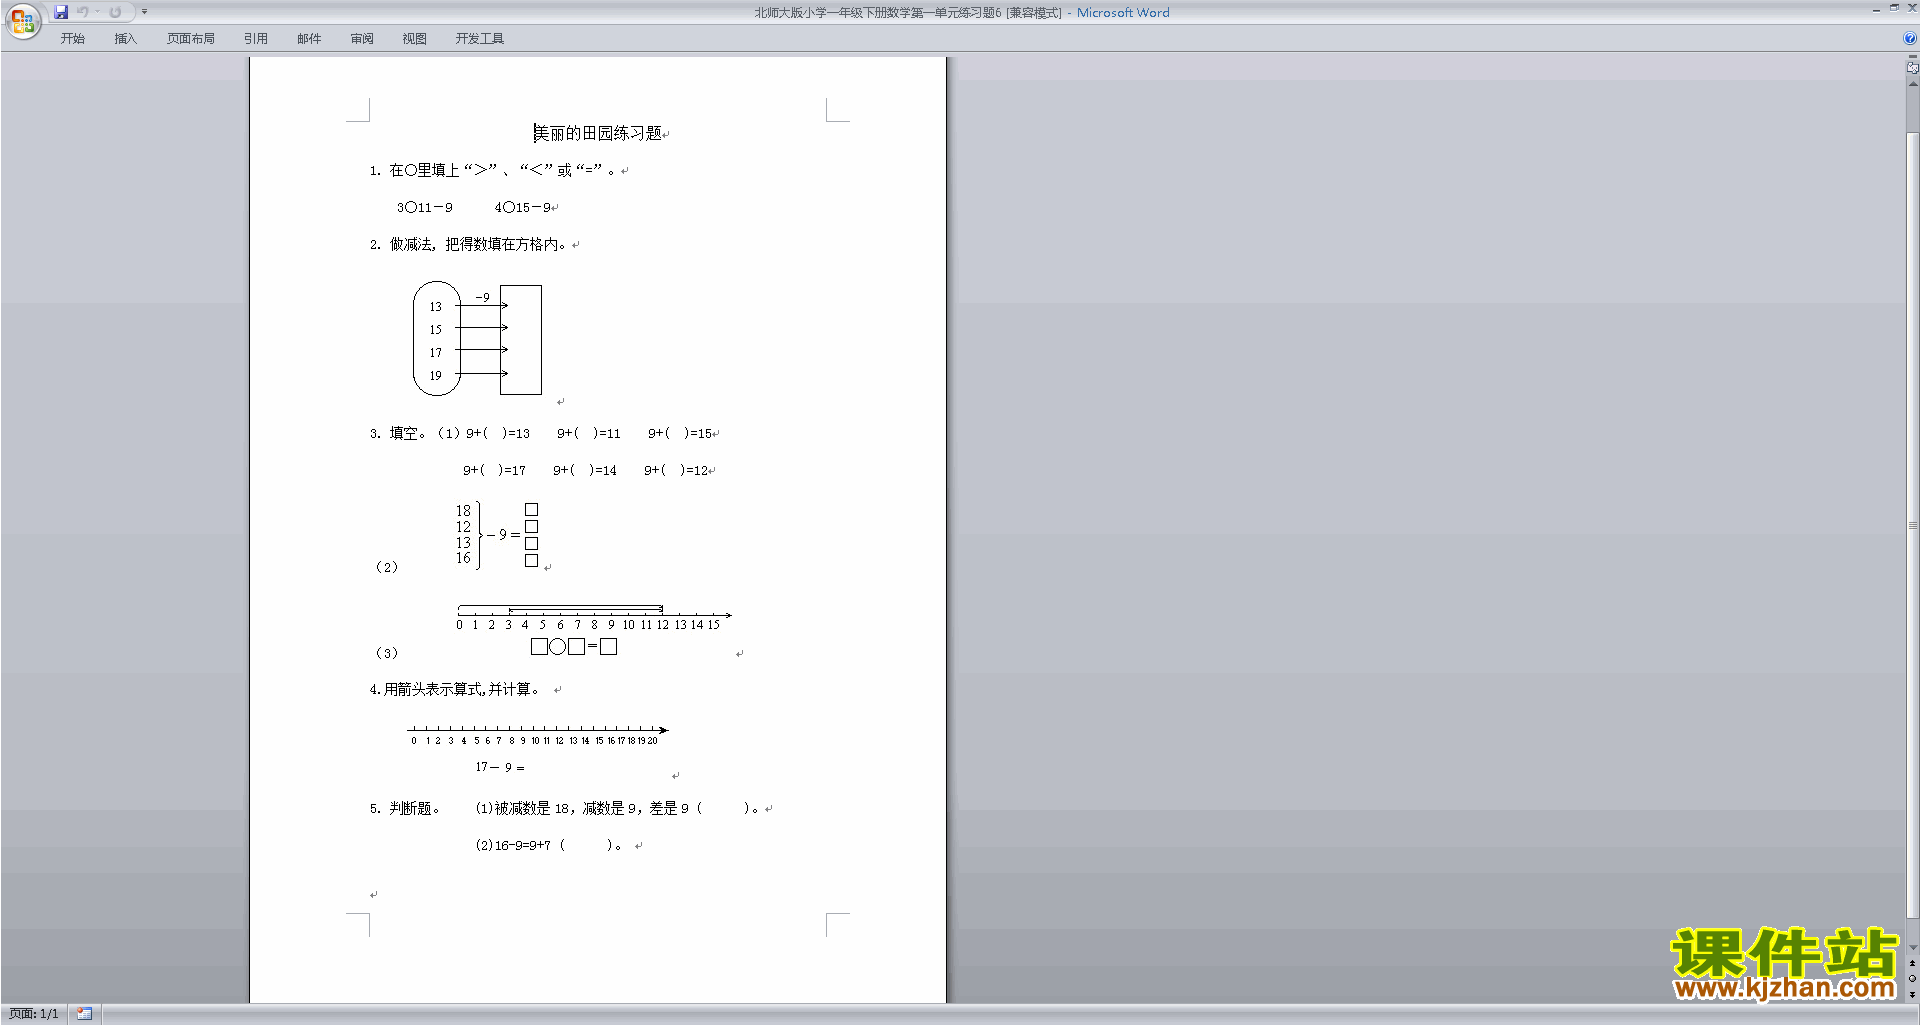Image resolution: width=1920 pixels, height=1025 pixels.
Task: Click the scrollbar up arrow
Action: pos(1912,84)
